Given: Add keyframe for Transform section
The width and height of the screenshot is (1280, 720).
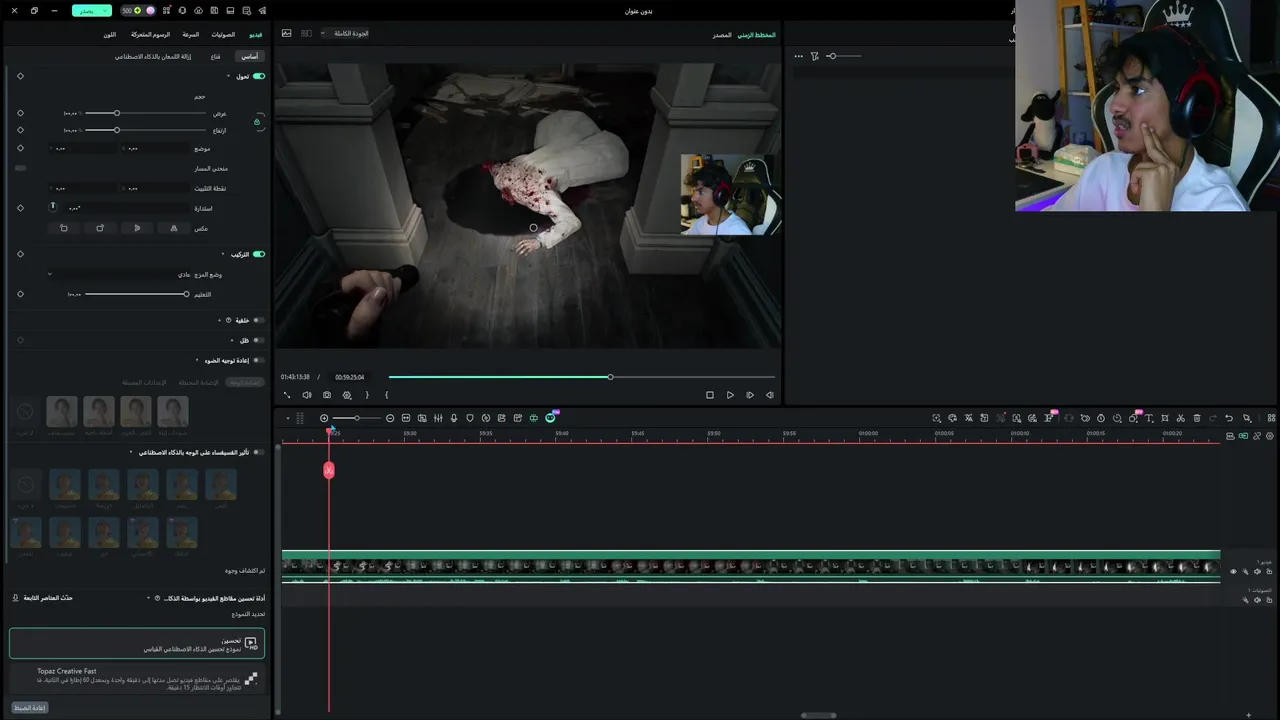Looking at the screenshot, I should click(x=20, y=76).
